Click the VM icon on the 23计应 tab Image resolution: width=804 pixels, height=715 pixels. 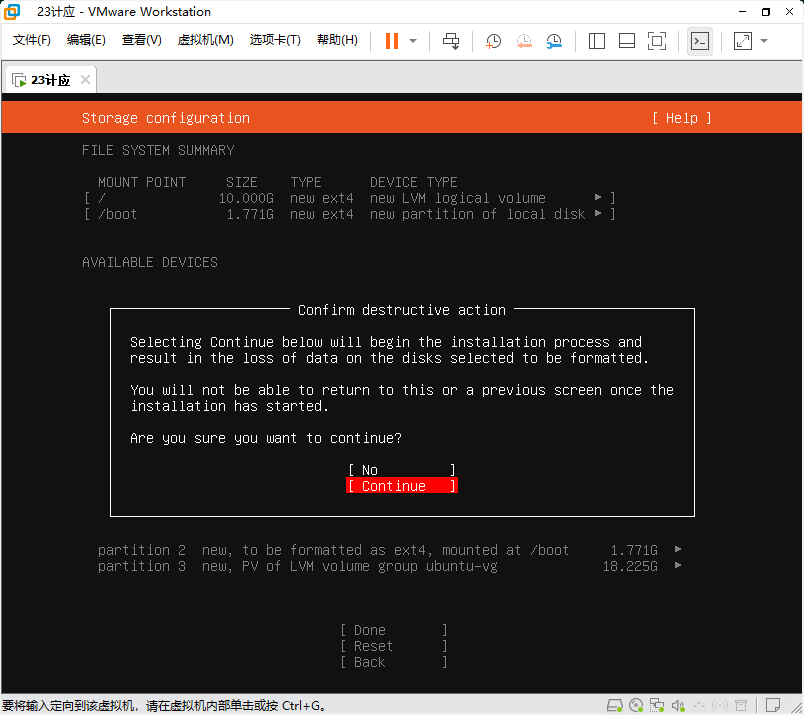pyautogui.click(x=19, y=80)
